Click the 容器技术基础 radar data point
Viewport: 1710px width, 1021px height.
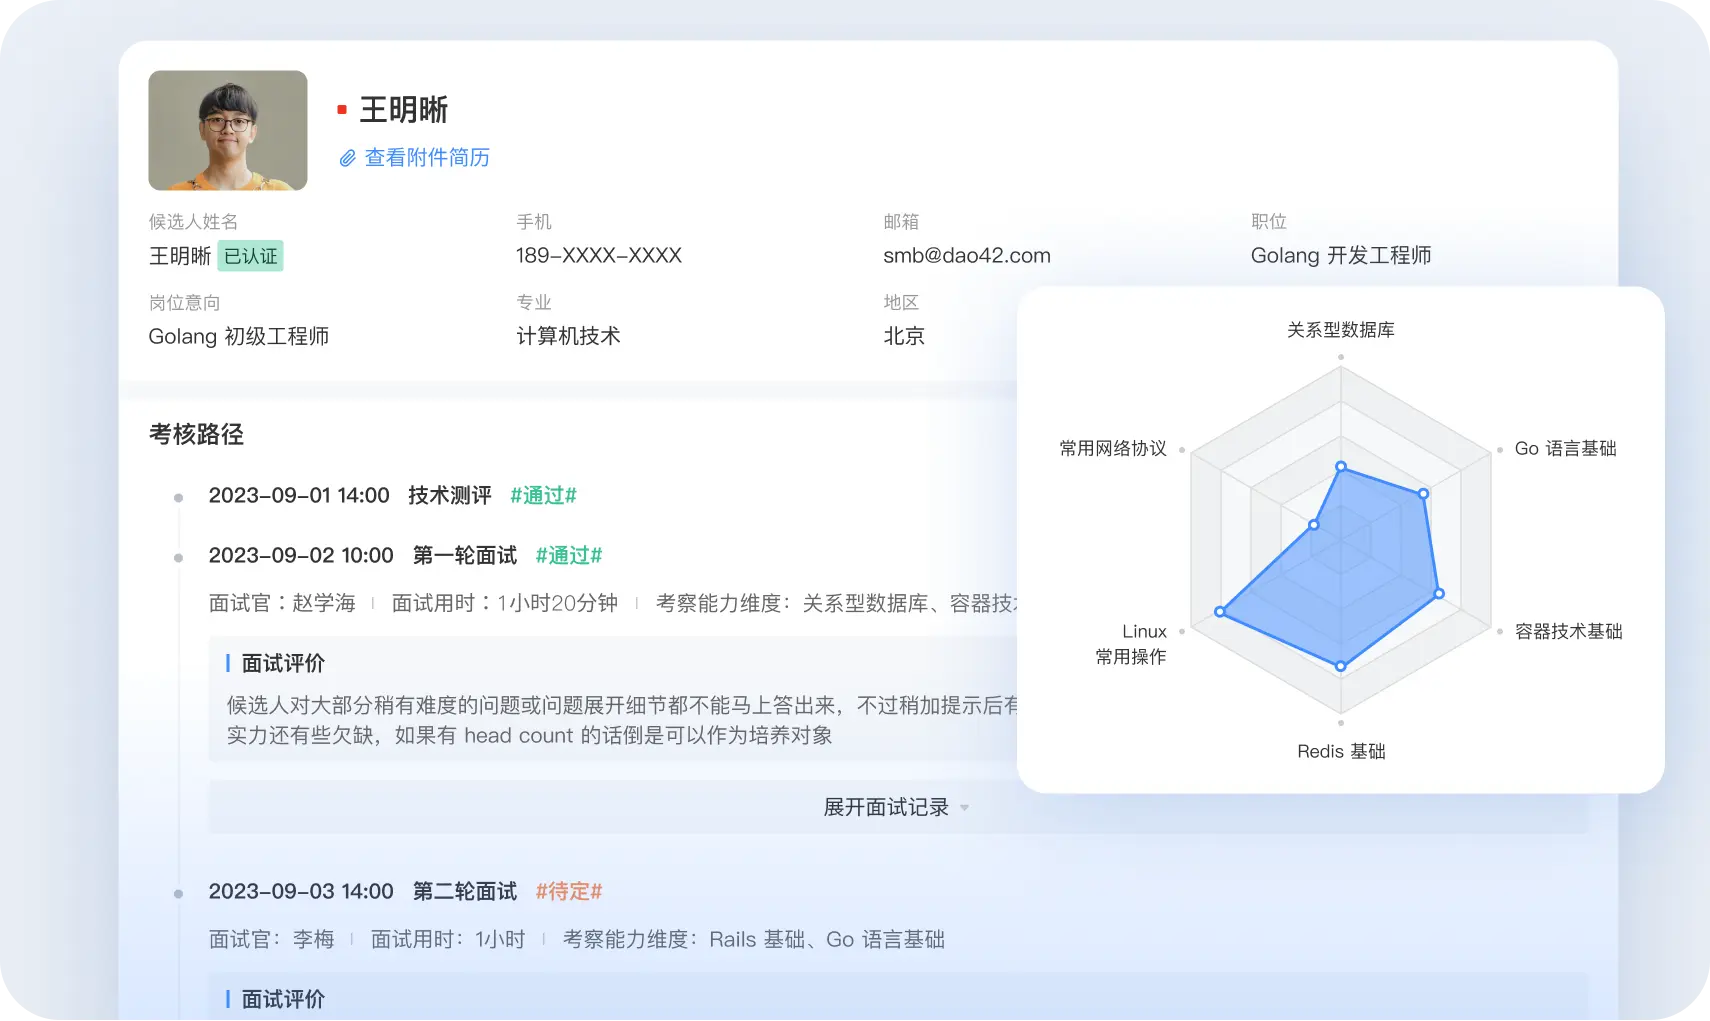pyautogui.click(x=1439, y=594)
